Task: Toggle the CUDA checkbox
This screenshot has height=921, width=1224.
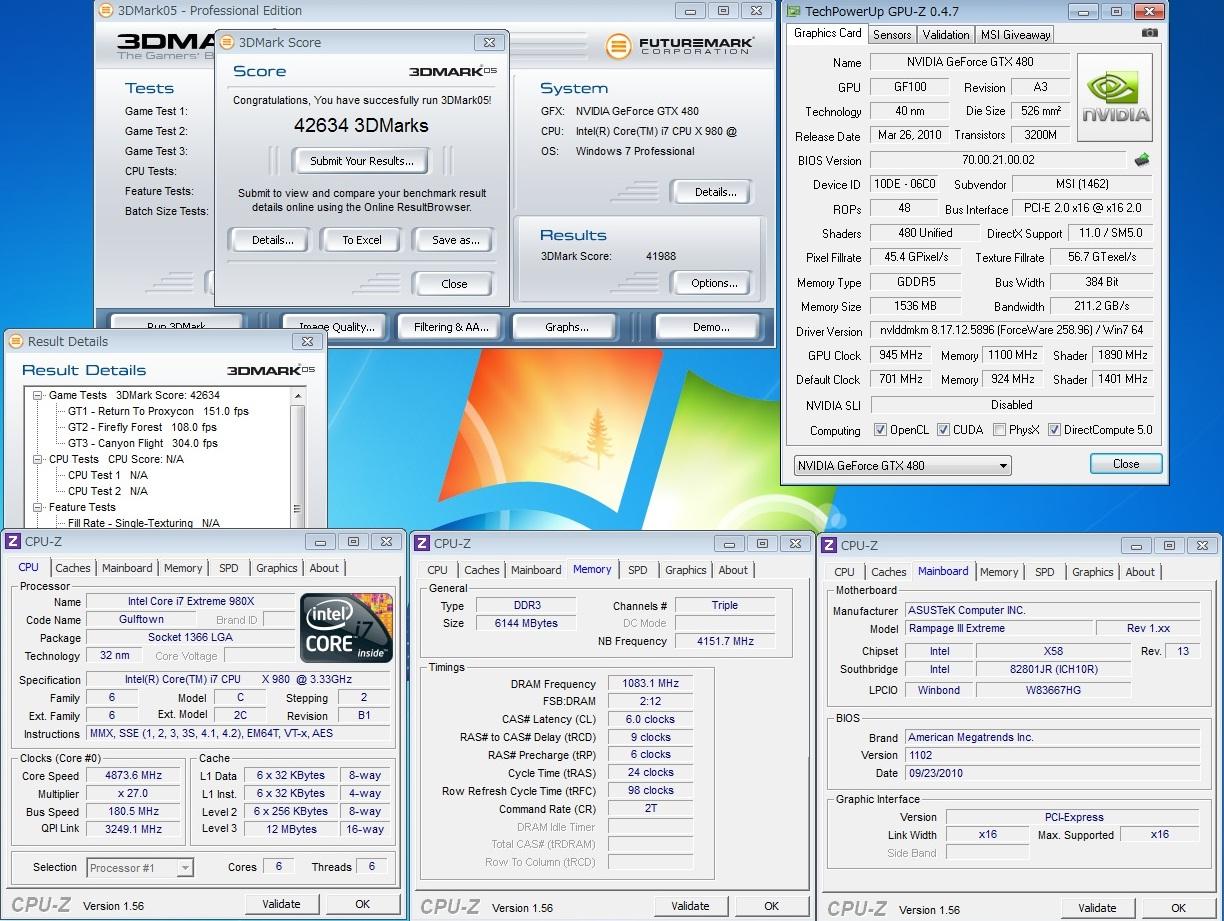Action: pos(943,430)
